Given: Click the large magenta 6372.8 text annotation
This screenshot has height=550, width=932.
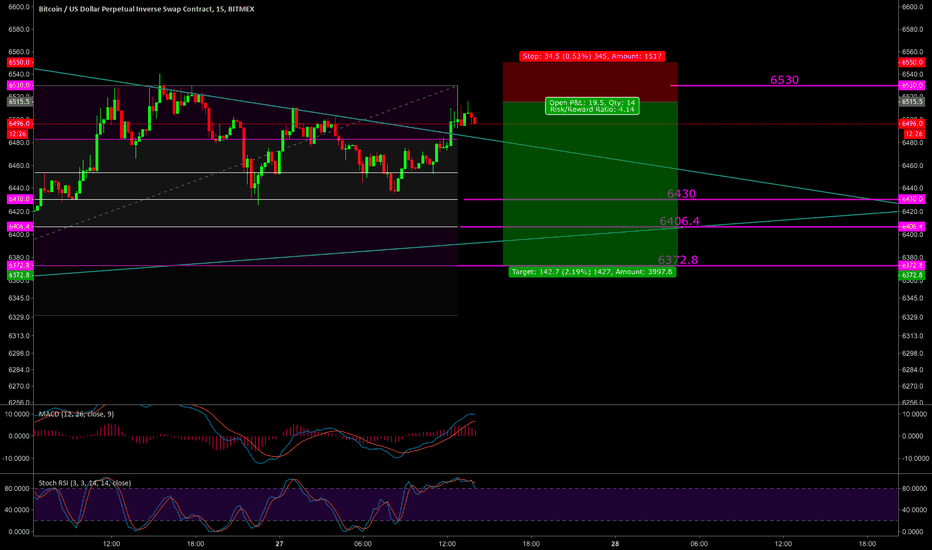Looking at the screenshot, I should tap(678, 260).
